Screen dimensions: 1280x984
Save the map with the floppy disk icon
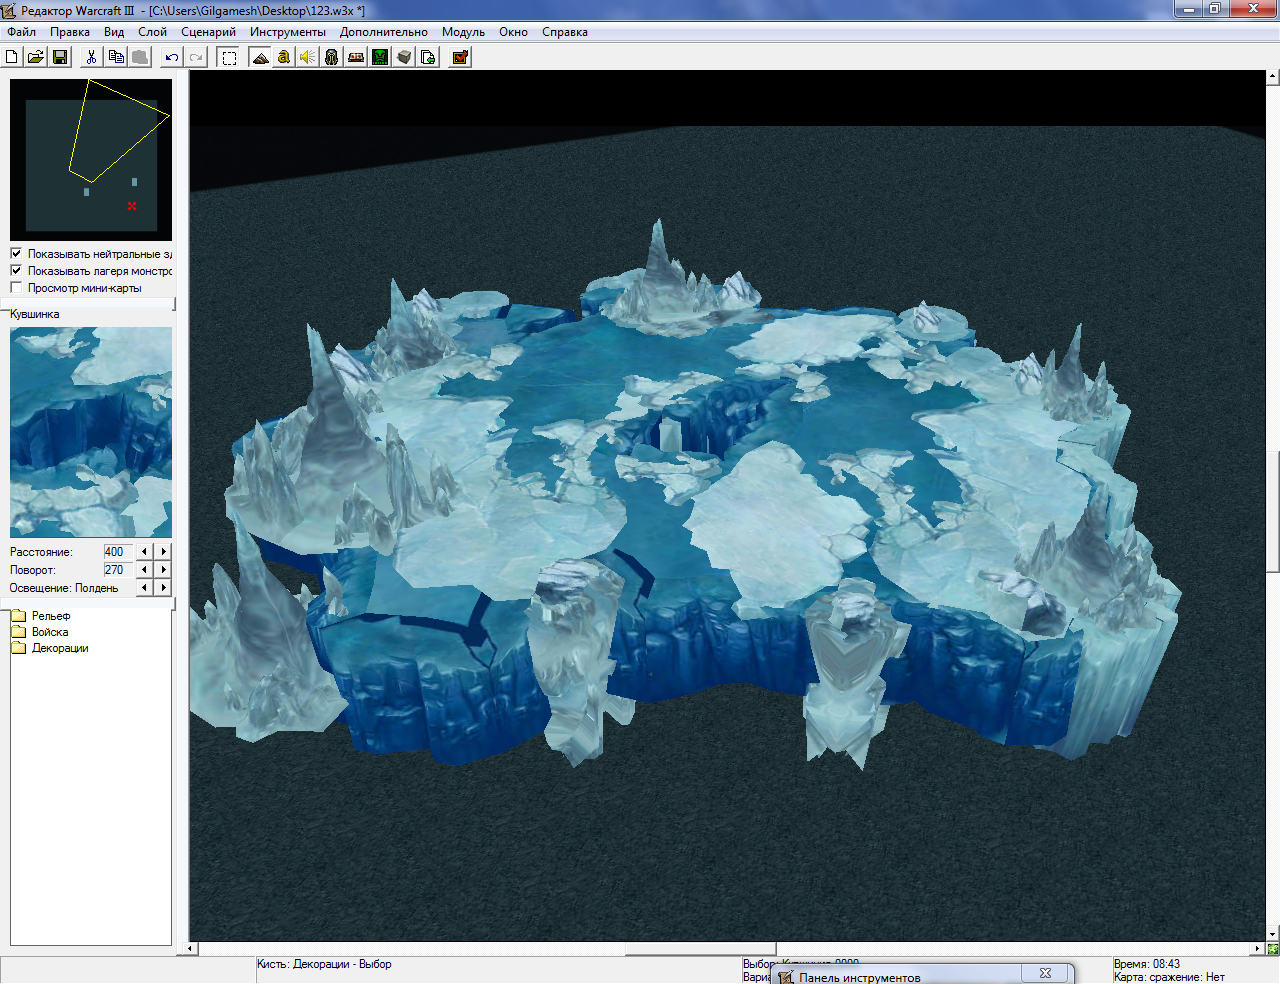tap(60, 57)
